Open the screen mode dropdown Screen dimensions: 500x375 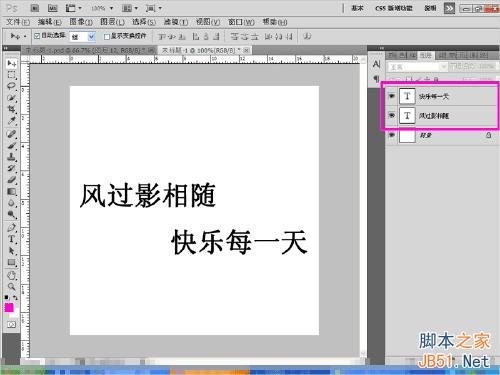[154, 8]
